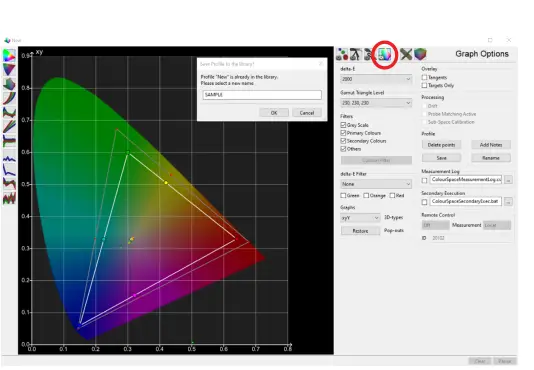Viewport: 534px width, 370px height.
Task: Enable the Secondary Execution checkbox
Action: click(424, 202)
